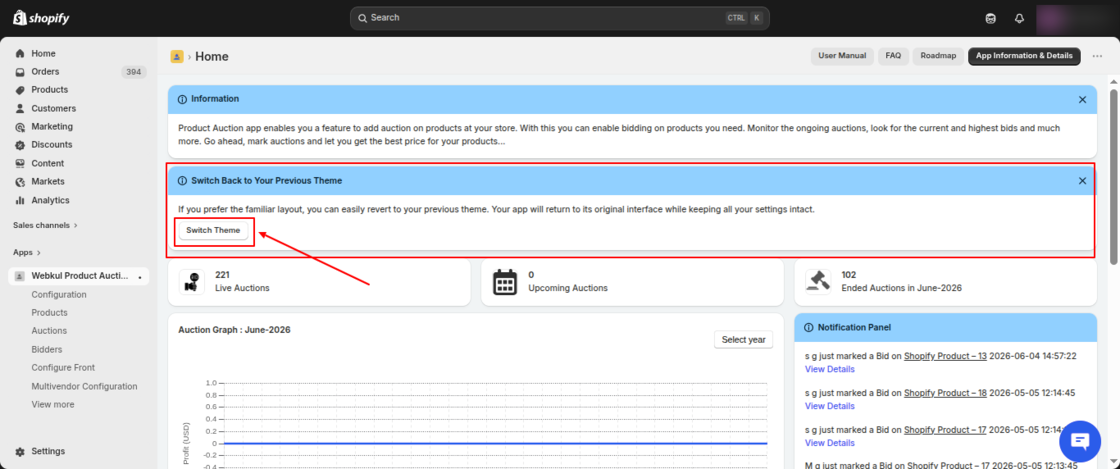The height and width of the screenshot is (469, 1120).
Task: Open the Bidders page
Action: pos(46,349)
